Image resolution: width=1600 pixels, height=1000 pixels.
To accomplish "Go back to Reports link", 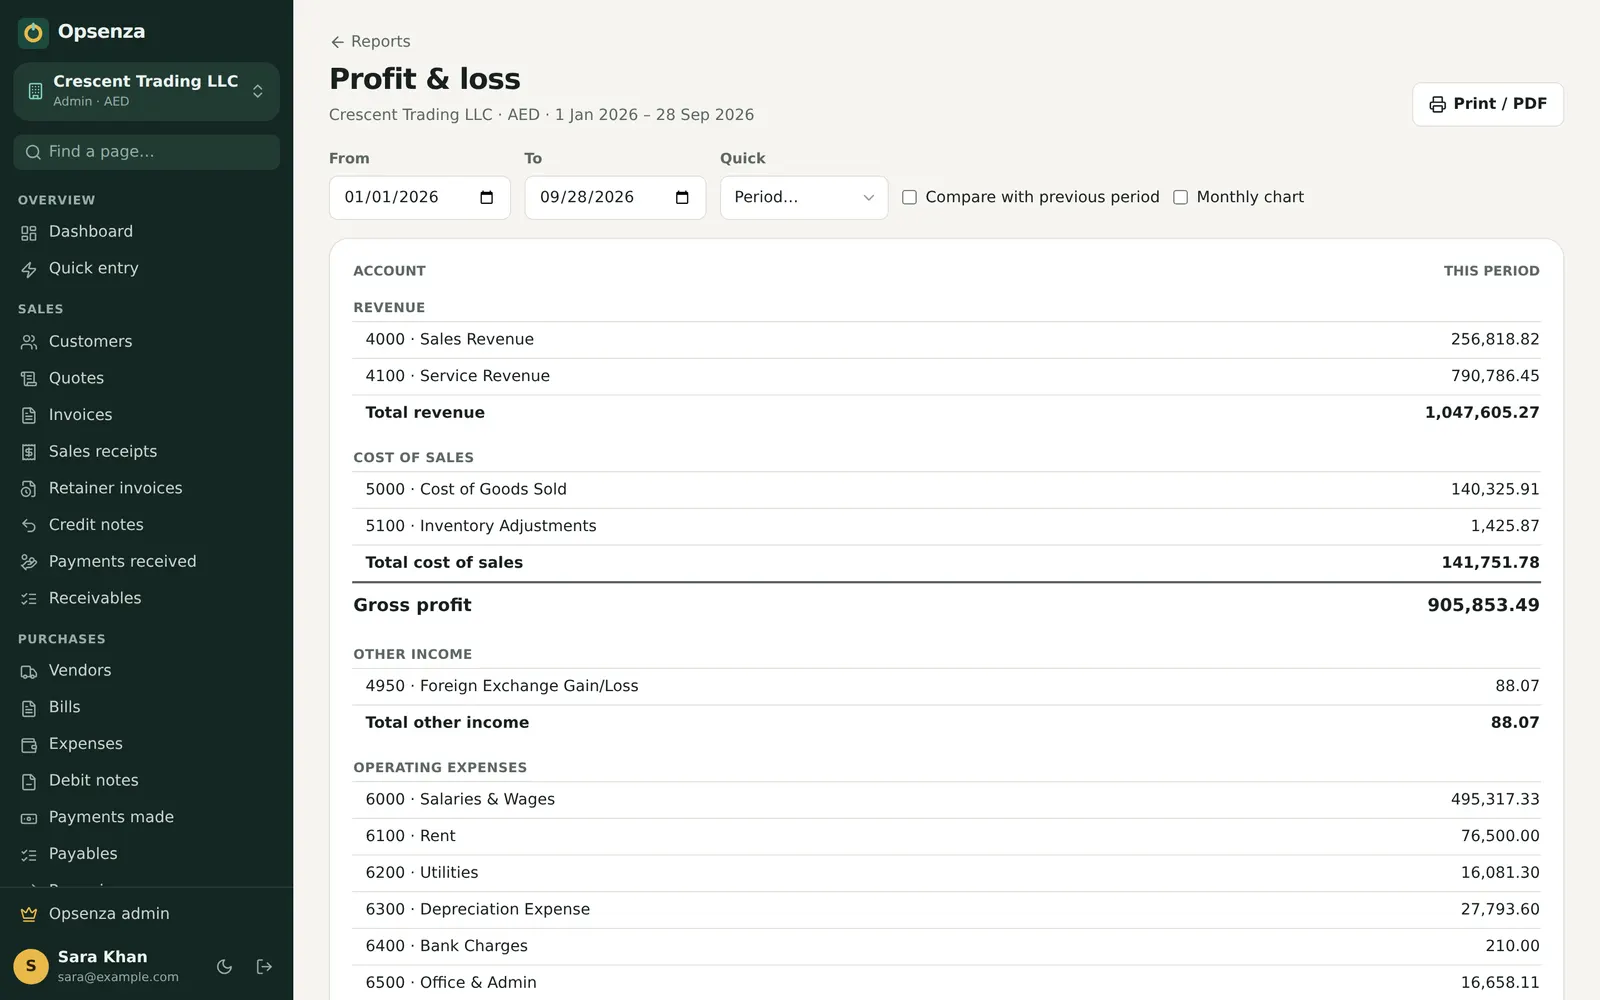I will (x=370, y=42).
